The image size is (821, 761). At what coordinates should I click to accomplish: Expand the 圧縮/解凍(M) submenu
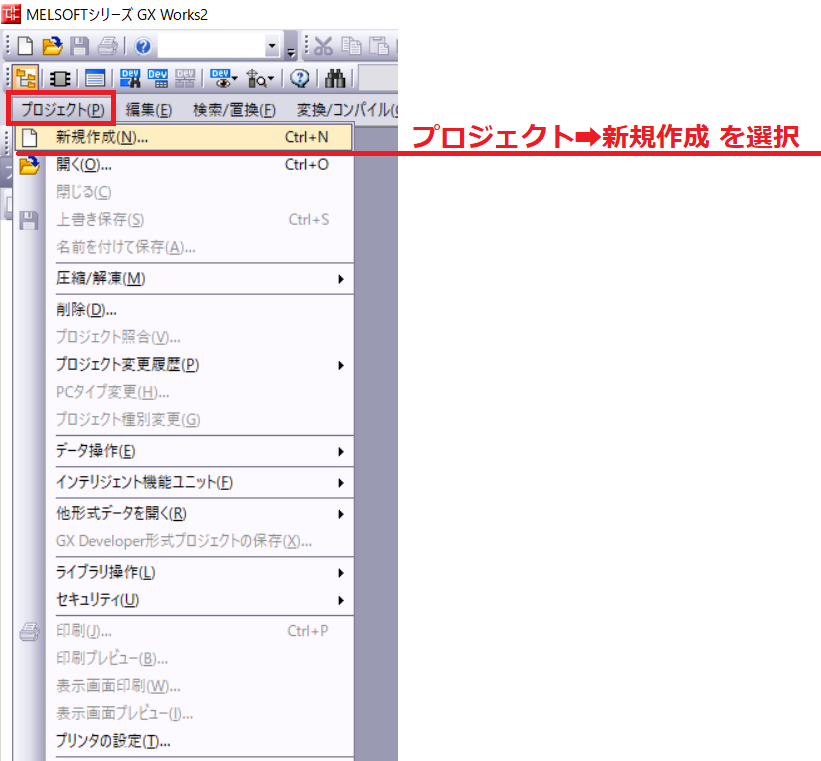pos(184,278)
